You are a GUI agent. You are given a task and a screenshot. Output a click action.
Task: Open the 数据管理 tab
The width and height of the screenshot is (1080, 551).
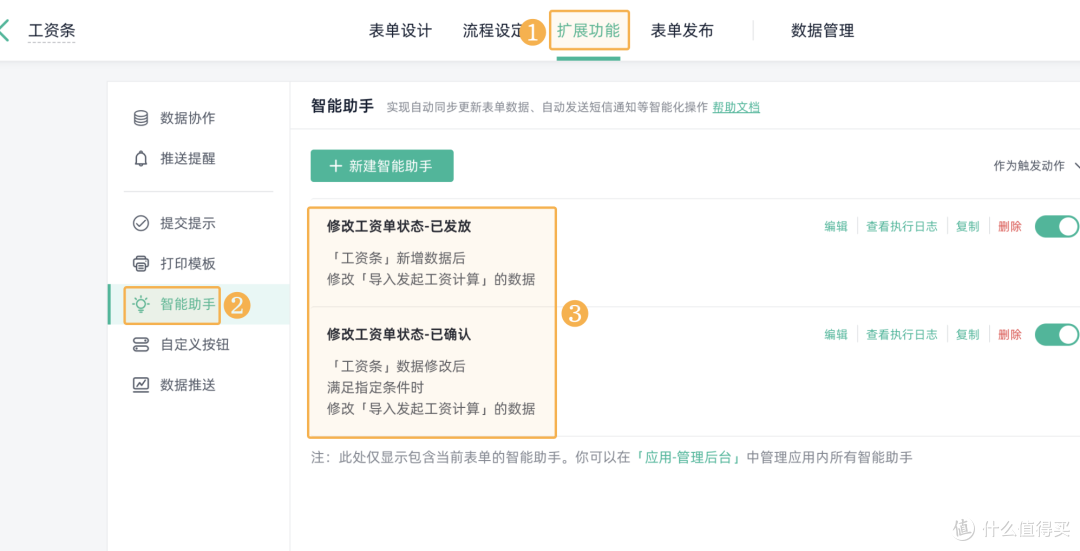(x=822, y=30)
